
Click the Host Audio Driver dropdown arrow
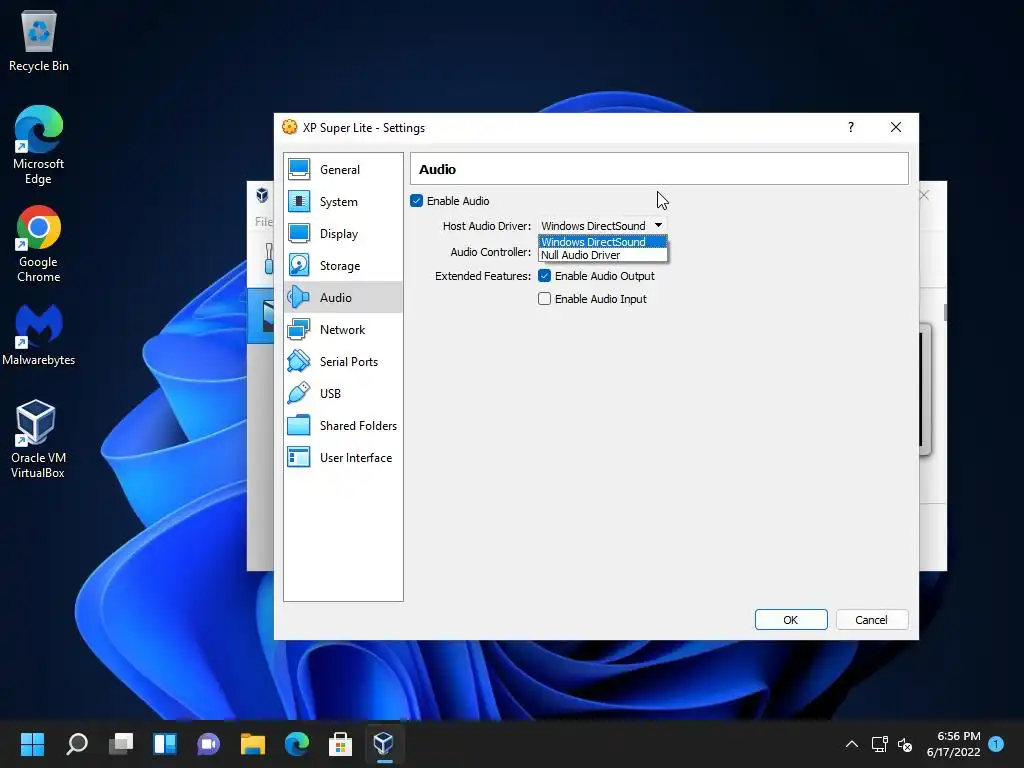point(658,225)
